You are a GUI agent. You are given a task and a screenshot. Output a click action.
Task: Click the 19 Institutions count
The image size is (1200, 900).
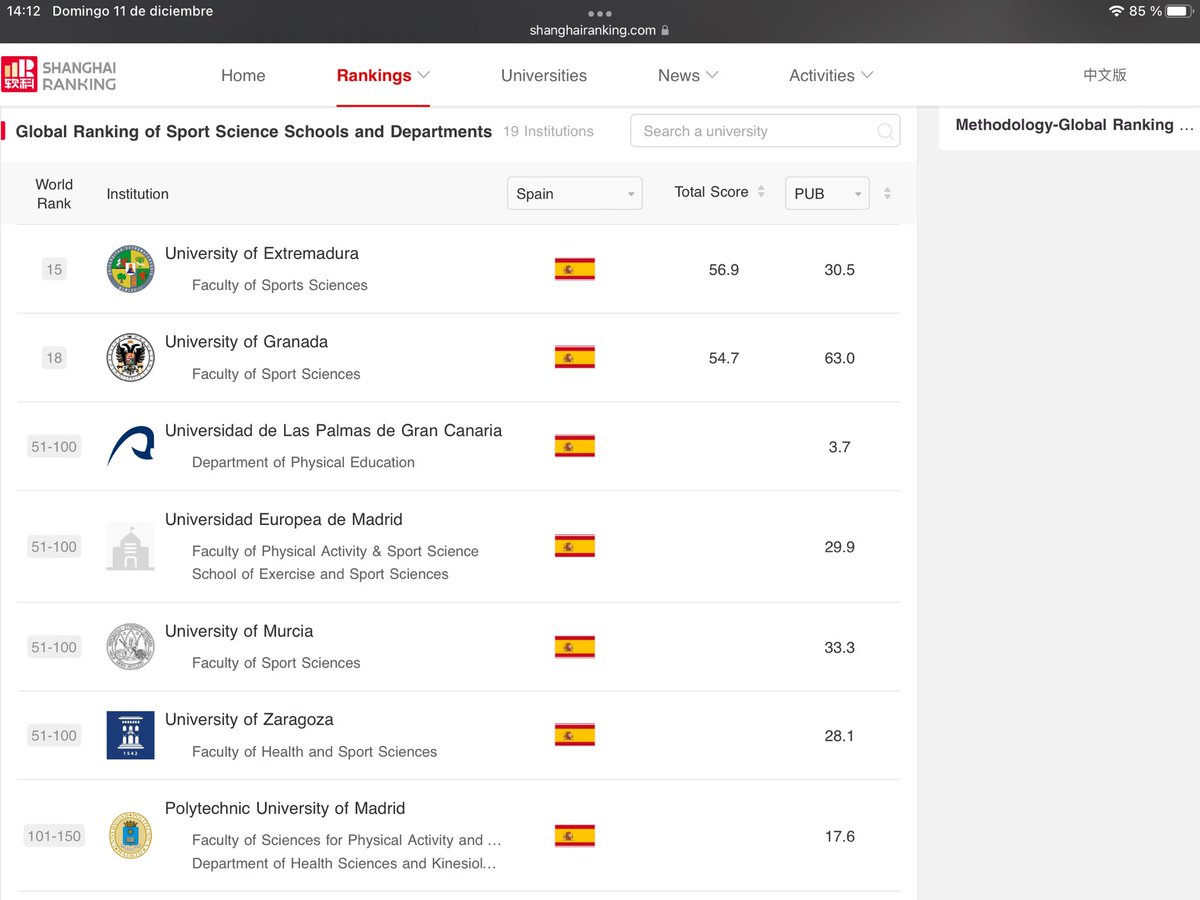548,131
